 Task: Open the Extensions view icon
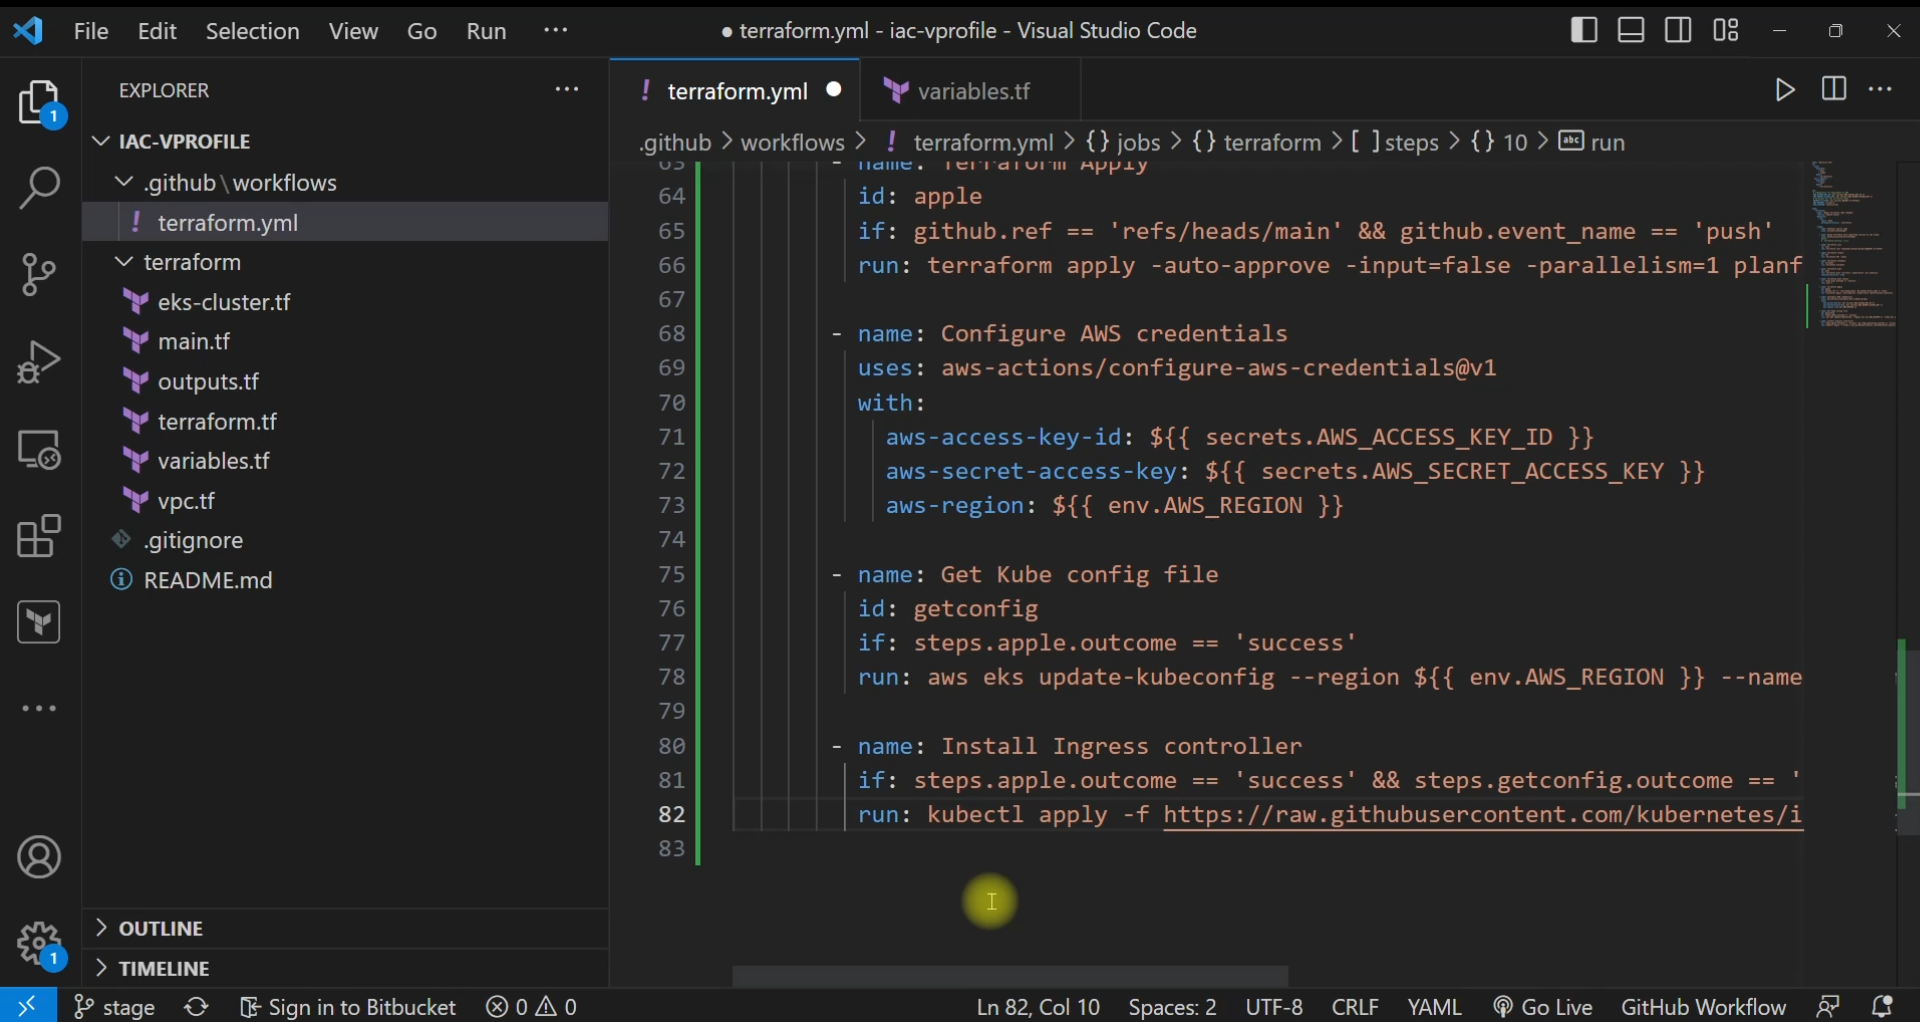(40, 537)
